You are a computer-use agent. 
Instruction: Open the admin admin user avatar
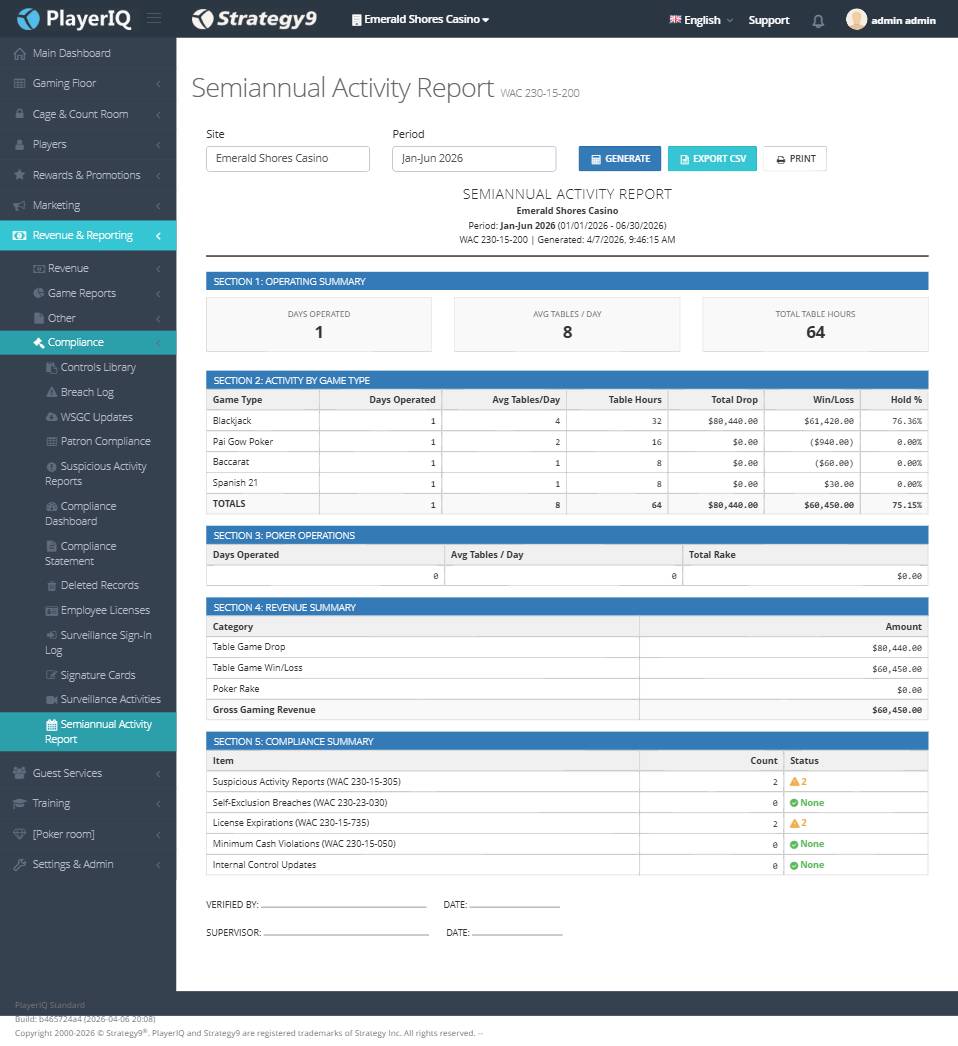click(x=856, y=19)
